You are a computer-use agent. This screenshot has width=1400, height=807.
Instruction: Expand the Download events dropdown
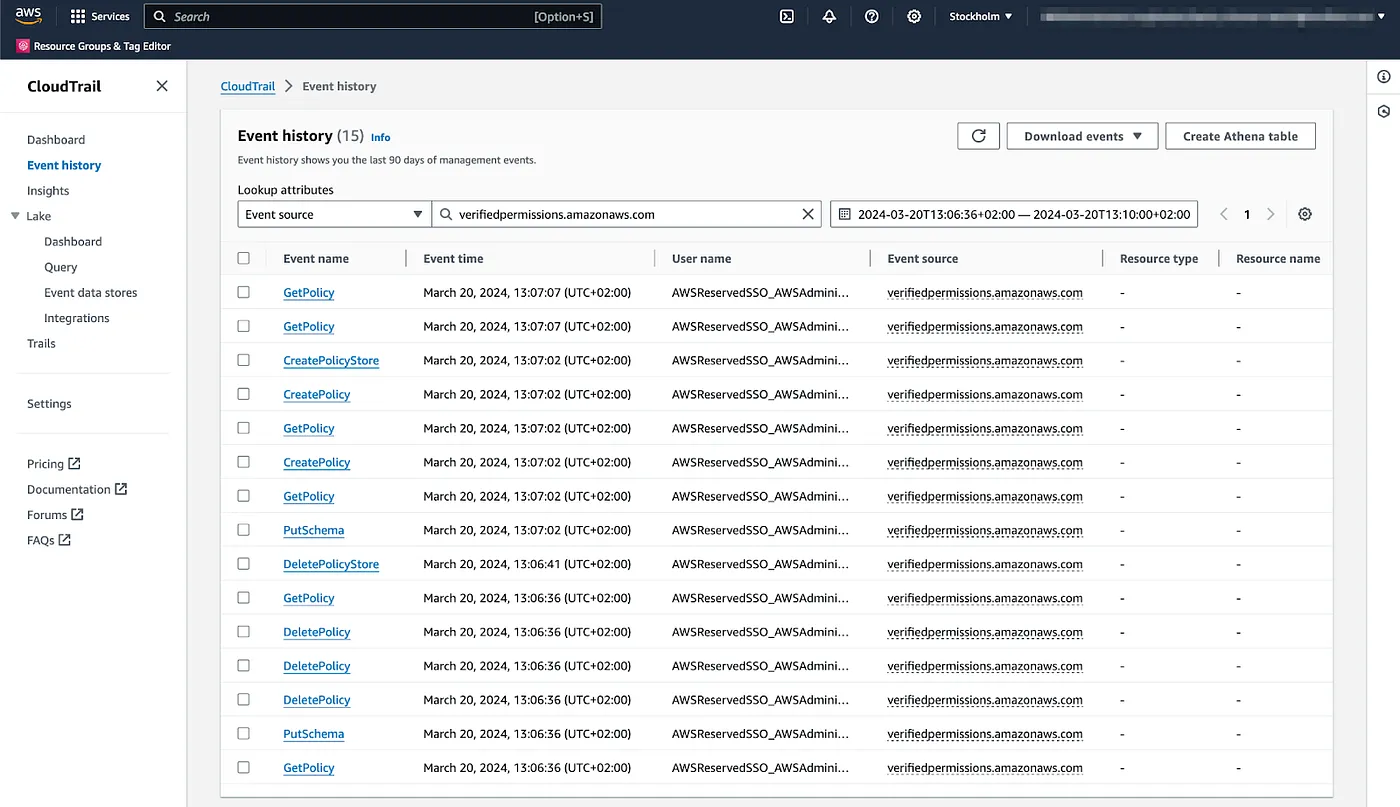pos(1082,136)
